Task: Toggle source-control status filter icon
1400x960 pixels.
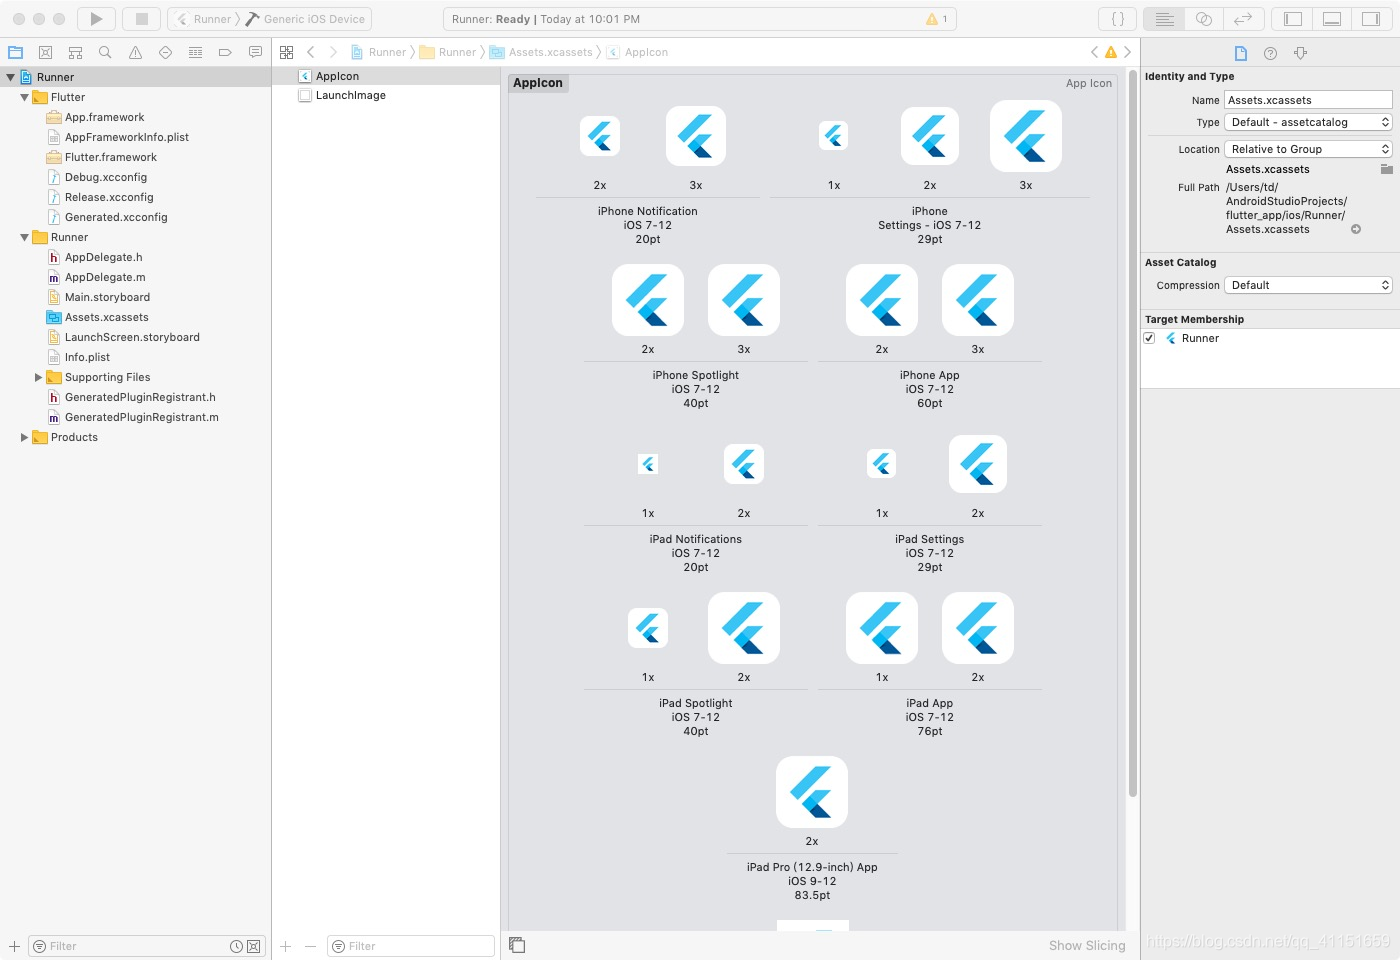Action: coord(254,946)
